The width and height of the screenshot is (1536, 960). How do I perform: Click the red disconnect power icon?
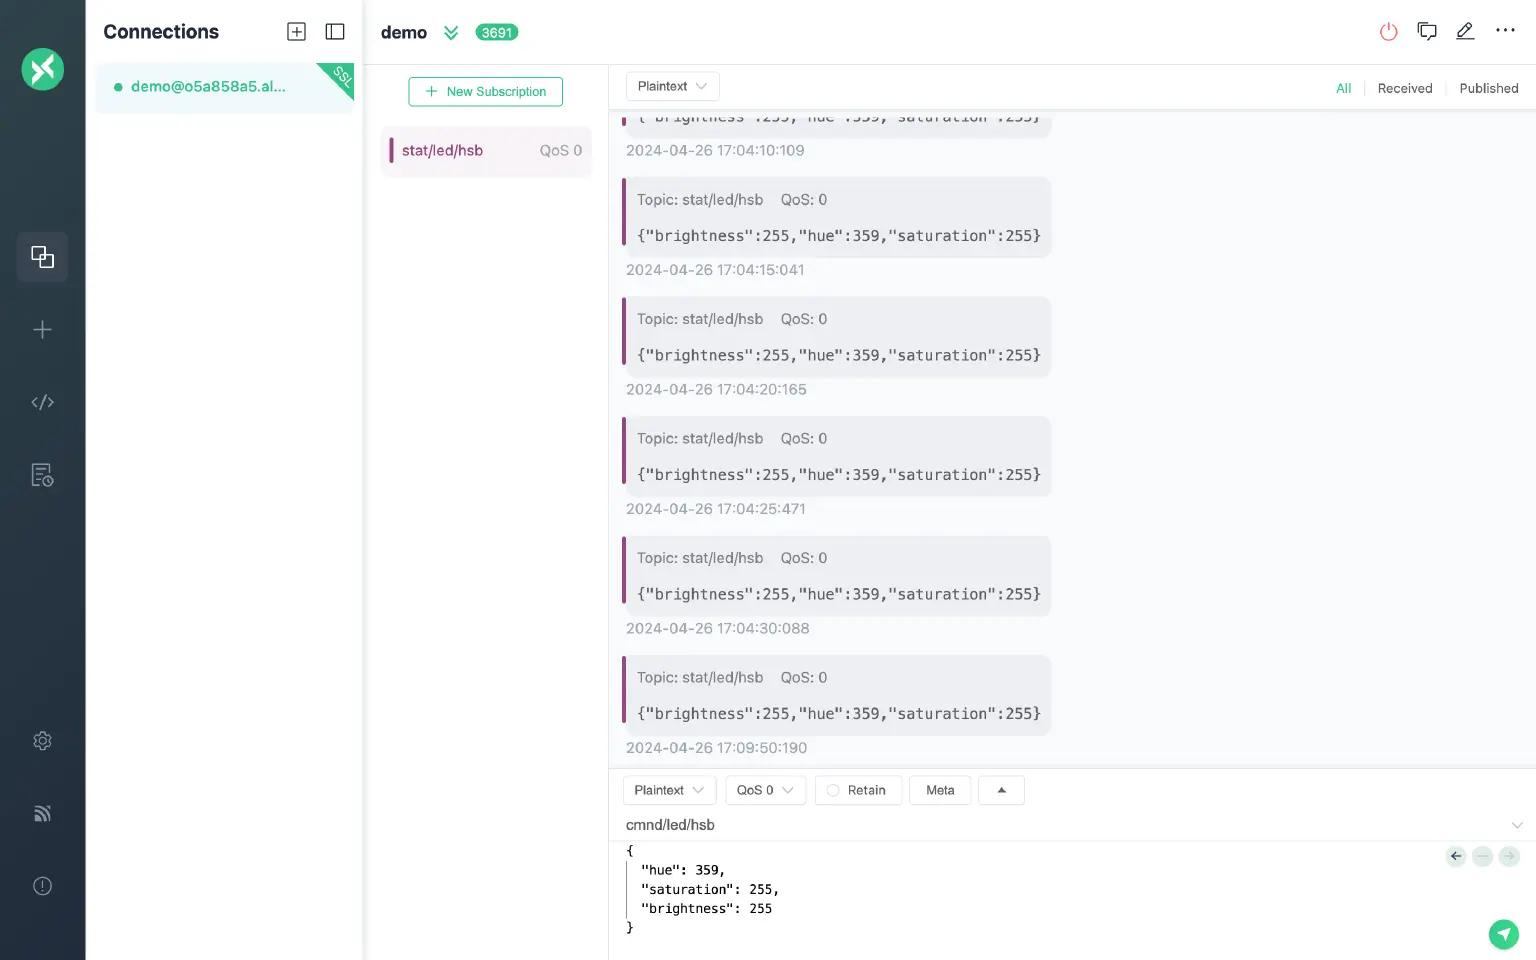[1388, 32]
